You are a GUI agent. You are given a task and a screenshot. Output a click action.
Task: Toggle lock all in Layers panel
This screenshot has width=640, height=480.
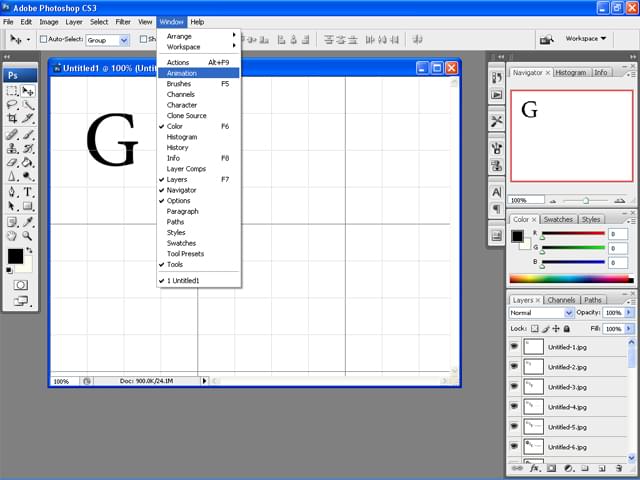[567, 329]
